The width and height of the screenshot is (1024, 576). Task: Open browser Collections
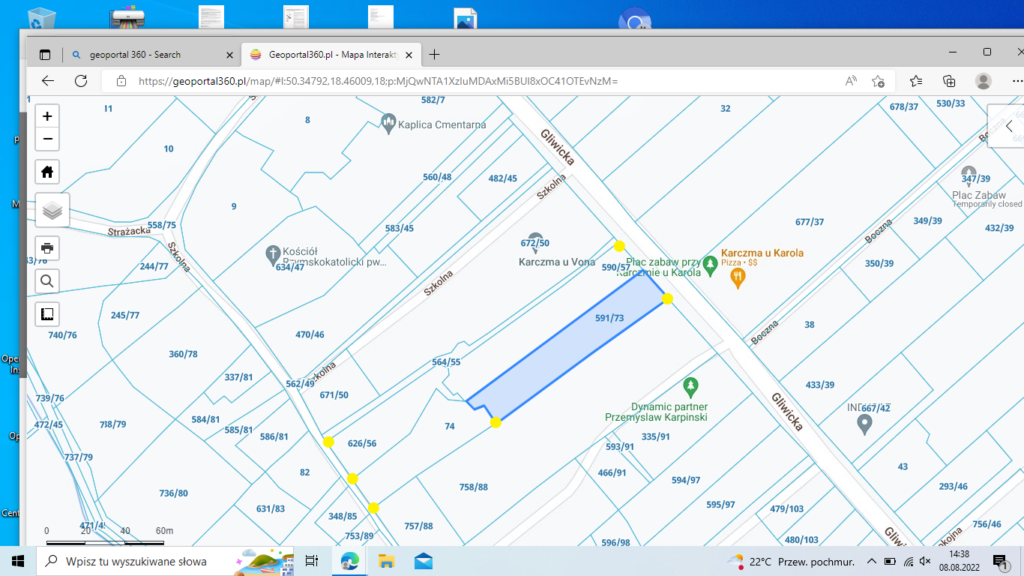pyautogui.click(x=949, y=81)
